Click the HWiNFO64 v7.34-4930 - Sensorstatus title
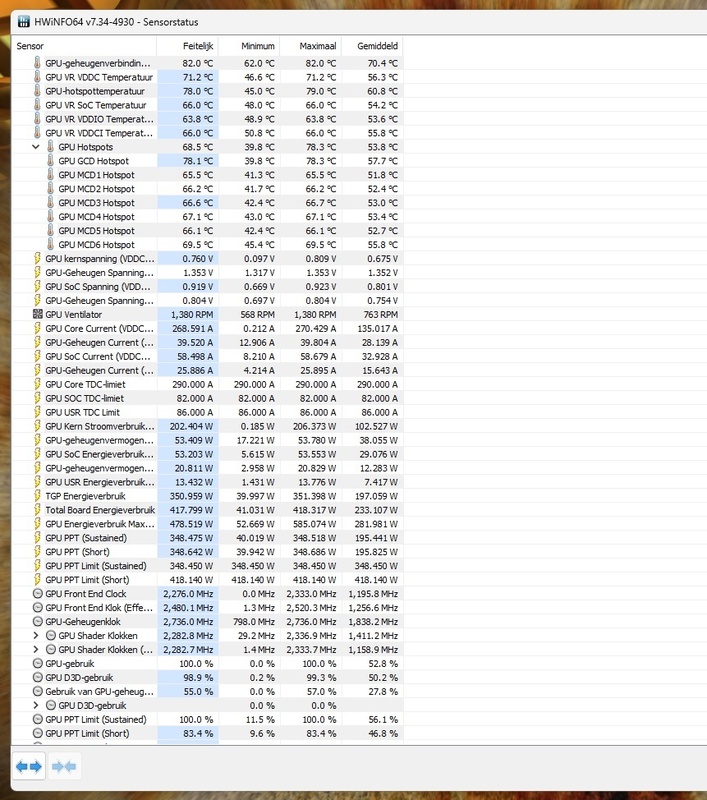 coord(116,22)
